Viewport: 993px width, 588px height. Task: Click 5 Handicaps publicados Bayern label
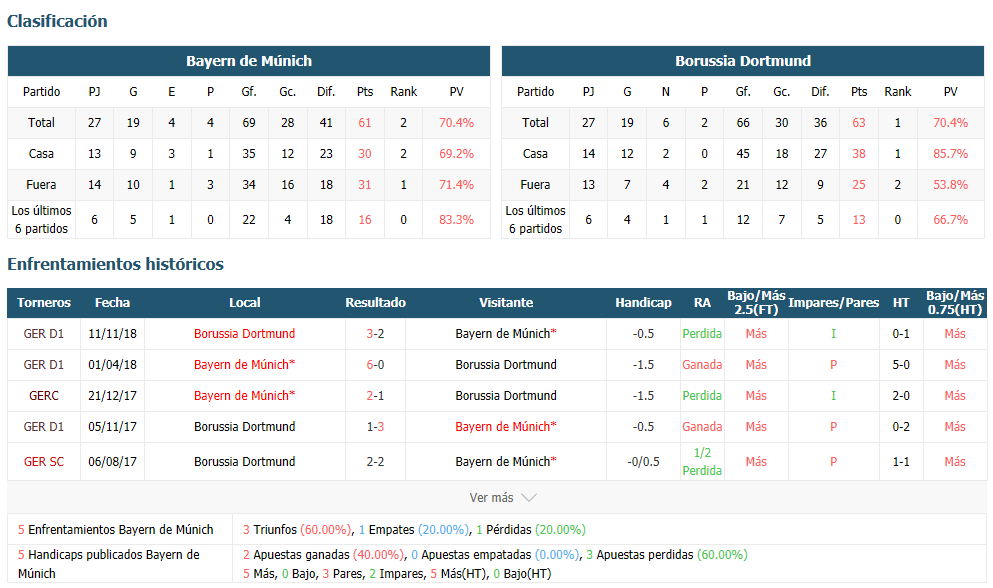(x=109, y=564)
